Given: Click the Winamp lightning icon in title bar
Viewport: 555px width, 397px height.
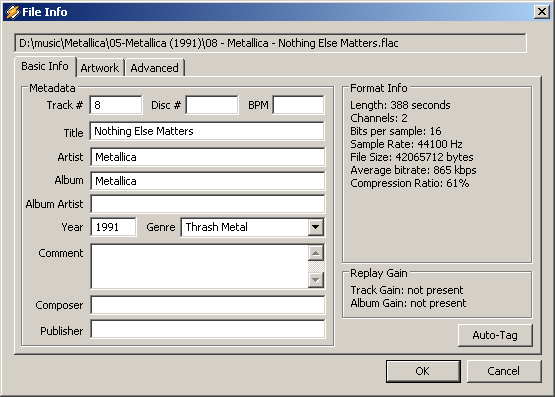Looking at the screenshot, I should pos(12,12).
